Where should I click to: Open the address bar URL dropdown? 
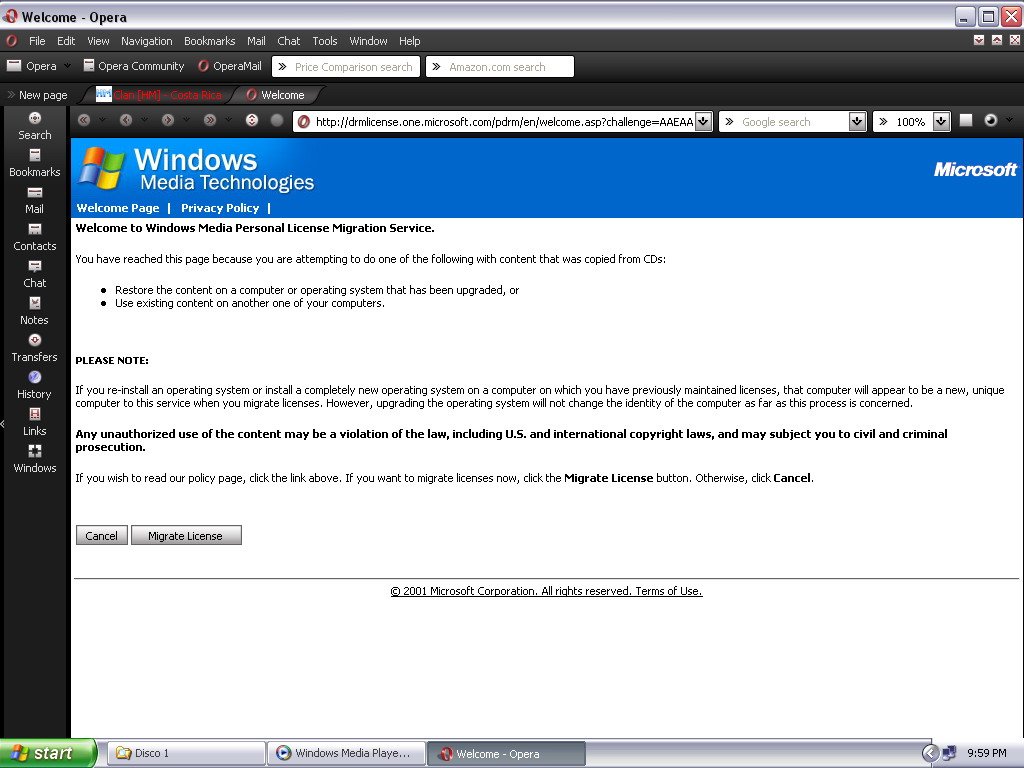(703, 121)
